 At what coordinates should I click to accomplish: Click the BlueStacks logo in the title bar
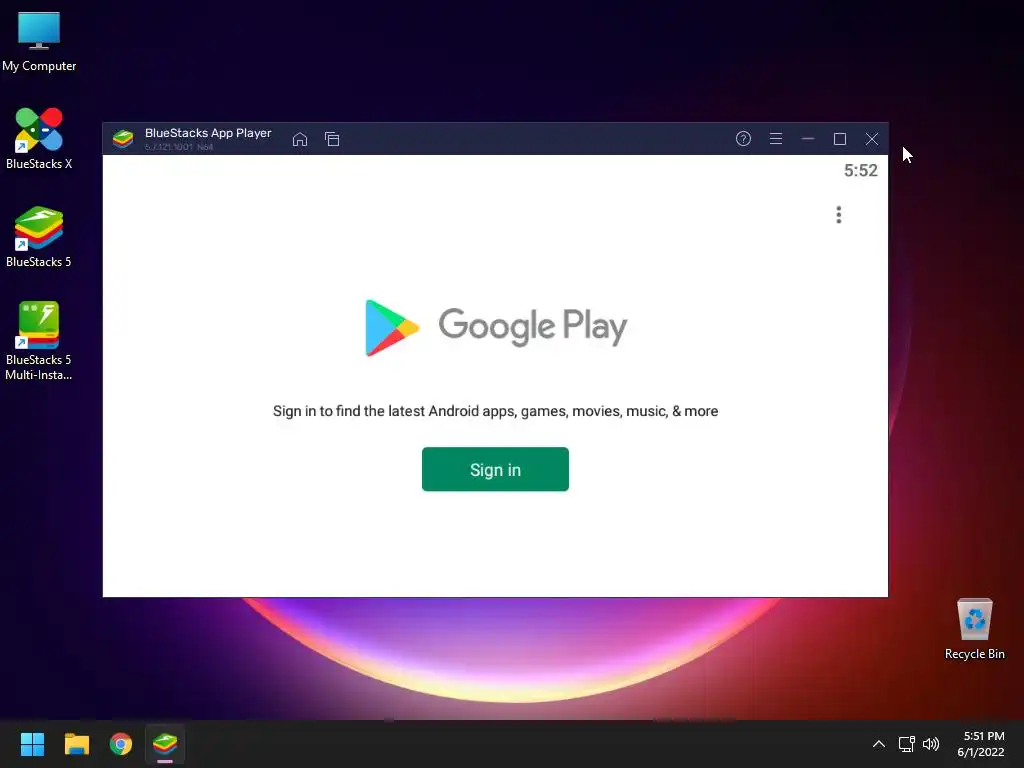pyautogui.click(x=123, y=138)
